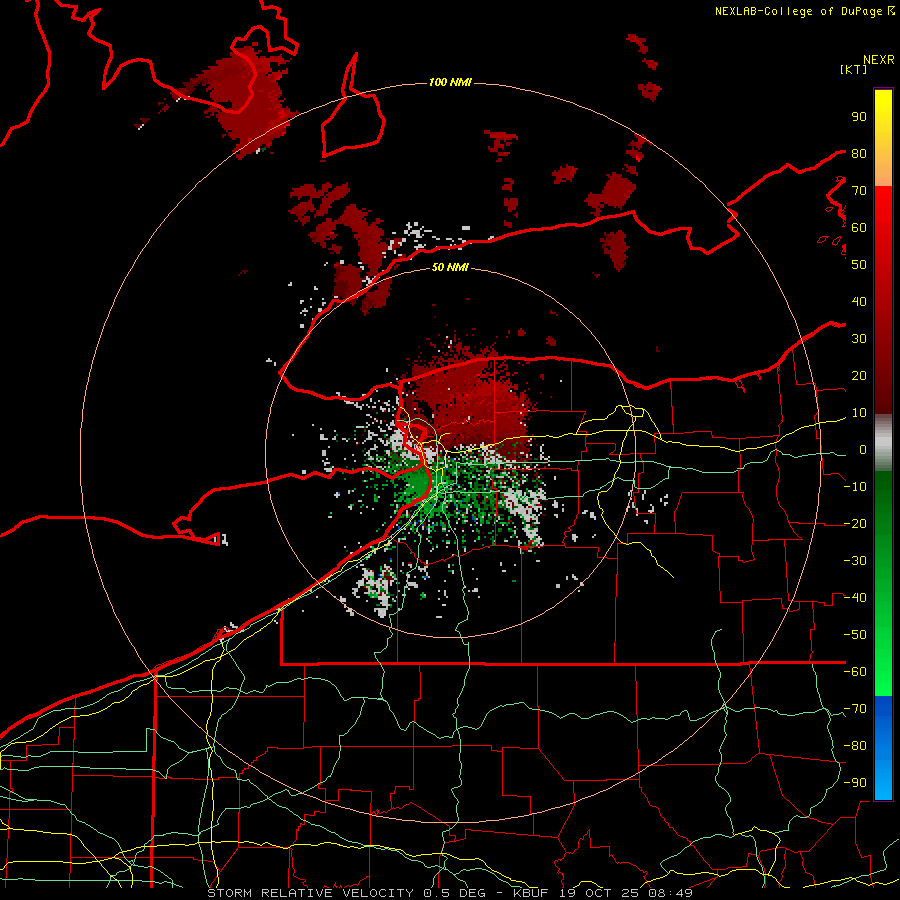Click the 60 value on velocity scale
This screenshot has width=900, height=900.
point(859,227)
